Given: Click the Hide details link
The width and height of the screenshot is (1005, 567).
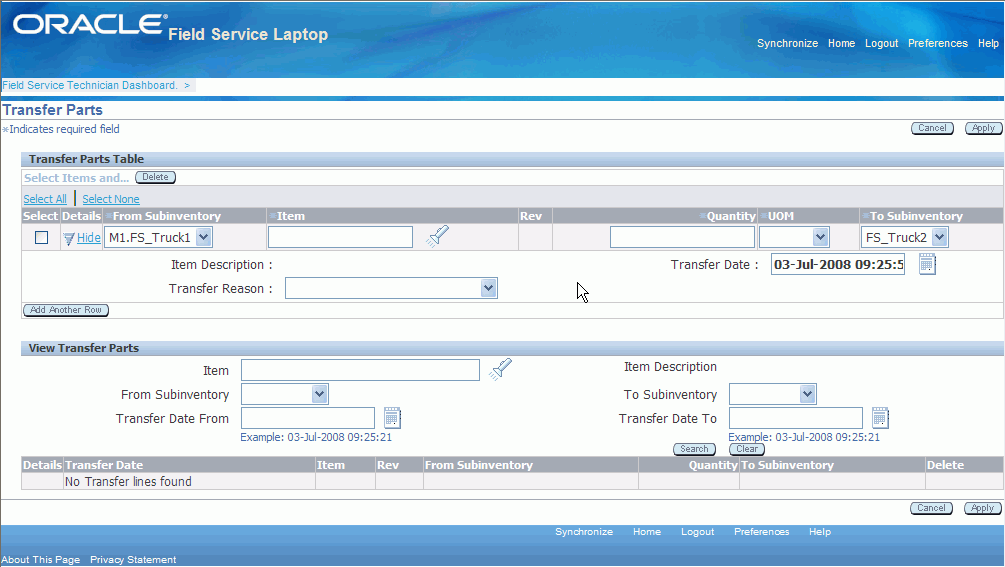Looking at the screenshot, I should point(88,238).
